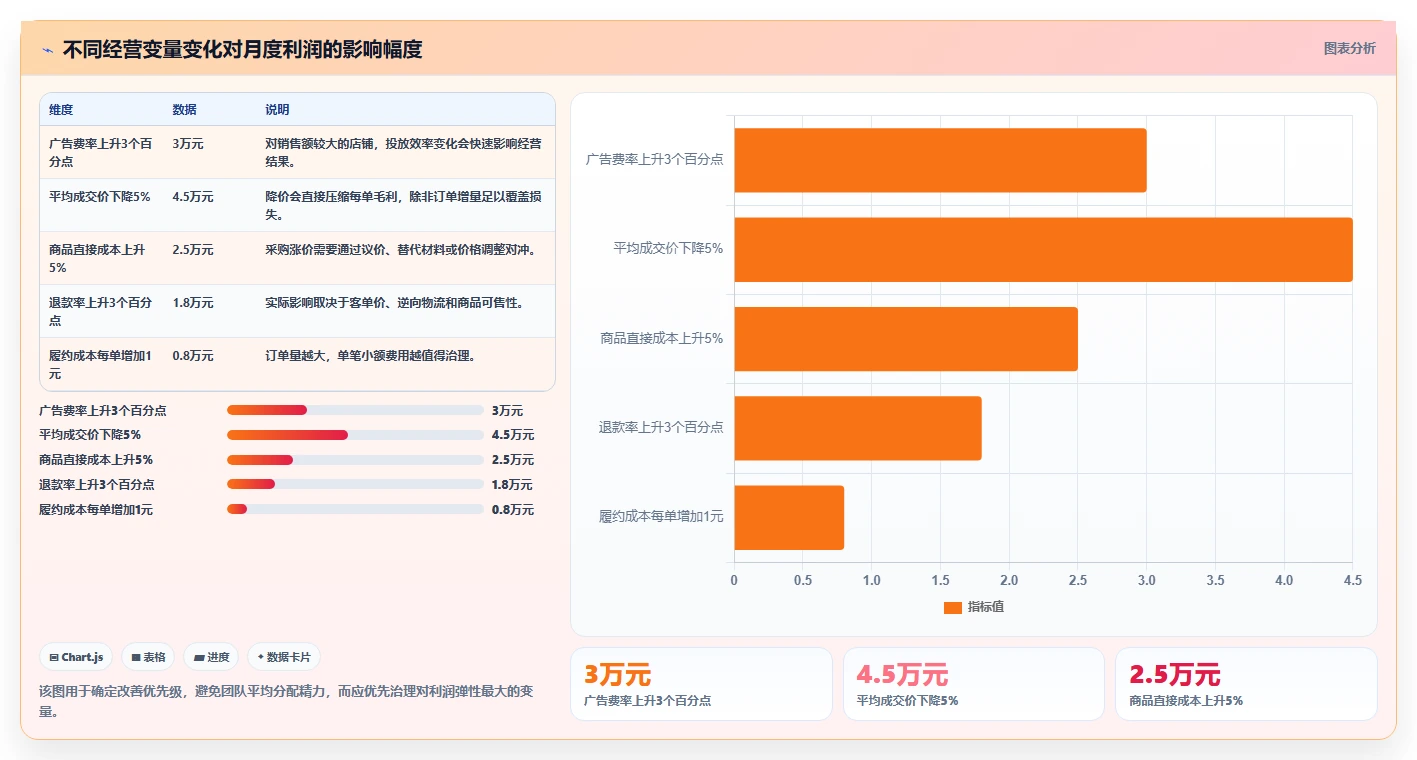Click the 退款率上升3个百分点 progress bar
Image resolution: width=1417 pixels, height=760 pixels.
pyautogui.click(x=355, y=484)
